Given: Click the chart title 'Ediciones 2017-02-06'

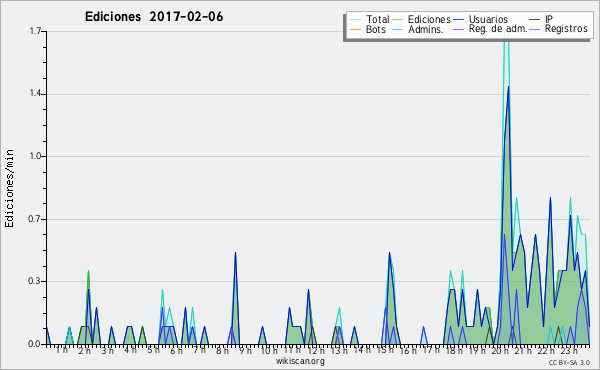Looking at the screenshot, I should 154,17.
